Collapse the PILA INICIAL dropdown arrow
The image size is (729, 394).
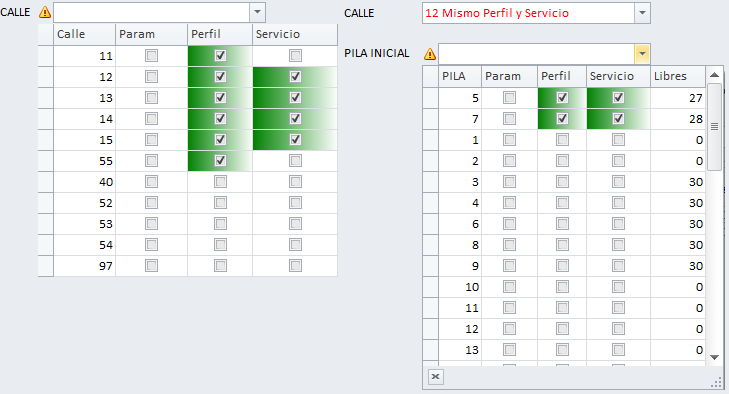tap(642, 54)
